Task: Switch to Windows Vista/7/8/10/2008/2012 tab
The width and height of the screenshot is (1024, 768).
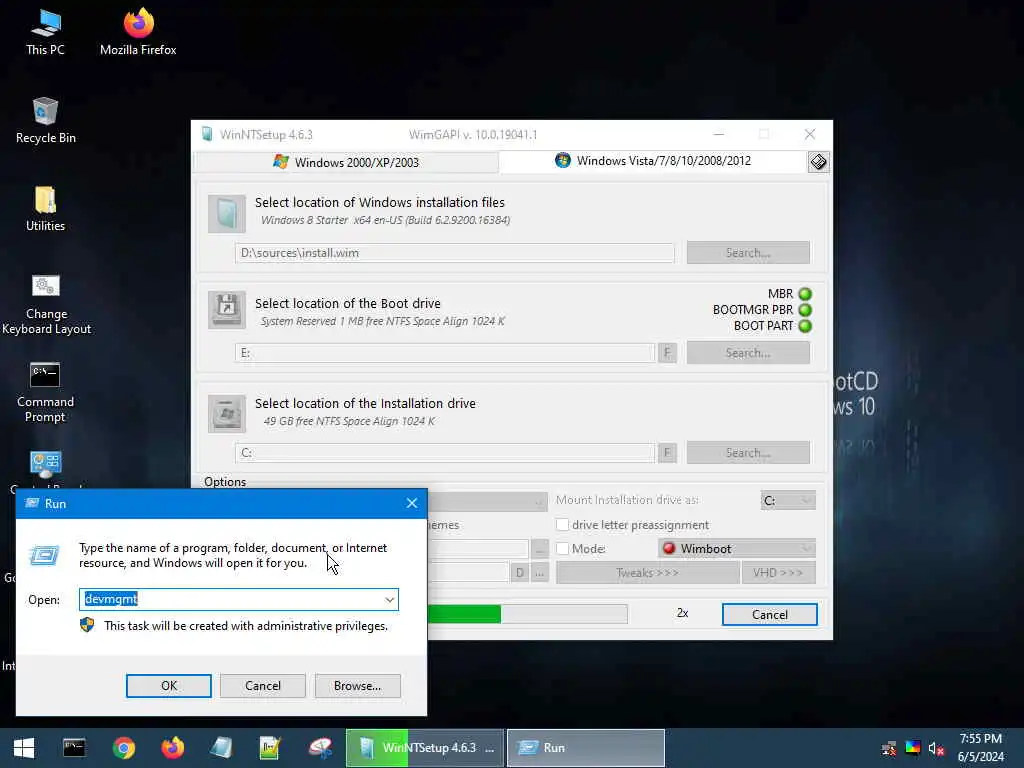Action: tap(653, 161)
